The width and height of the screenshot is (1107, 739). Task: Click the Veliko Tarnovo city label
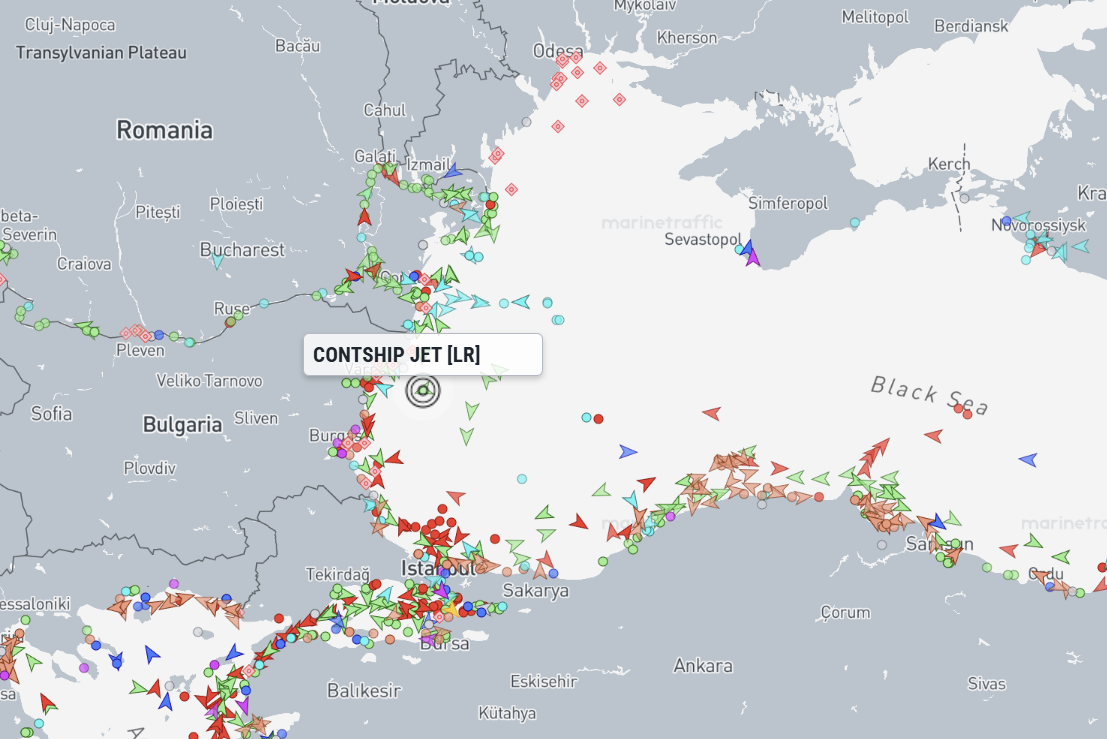coord(209,381)
